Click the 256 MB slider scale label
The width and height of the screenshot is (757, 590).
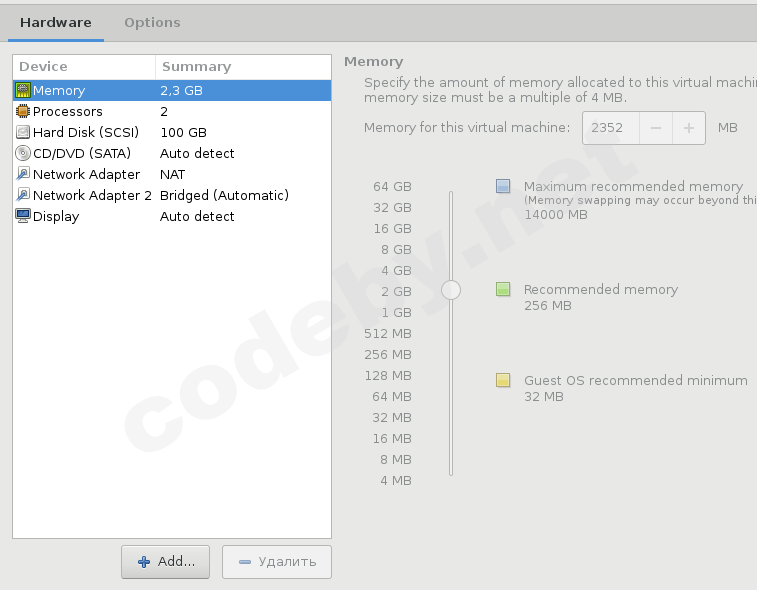(388, 354)
